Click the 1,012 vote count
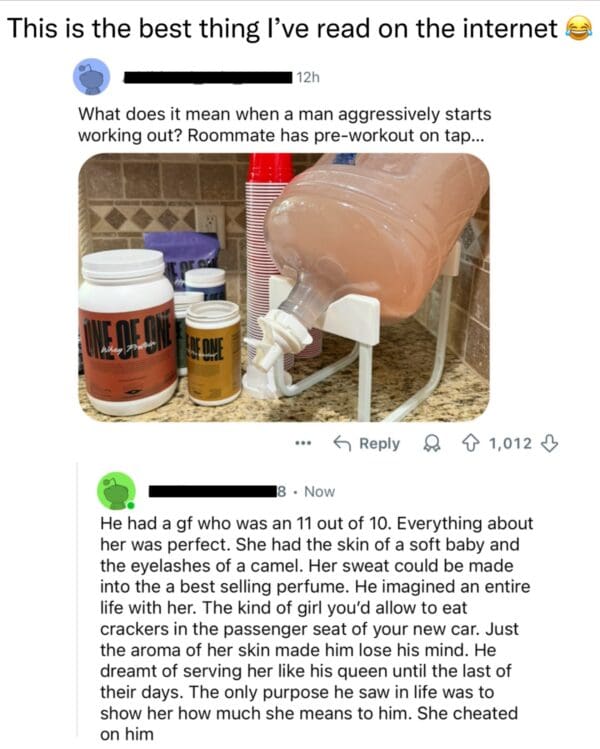 pos(510,444)
